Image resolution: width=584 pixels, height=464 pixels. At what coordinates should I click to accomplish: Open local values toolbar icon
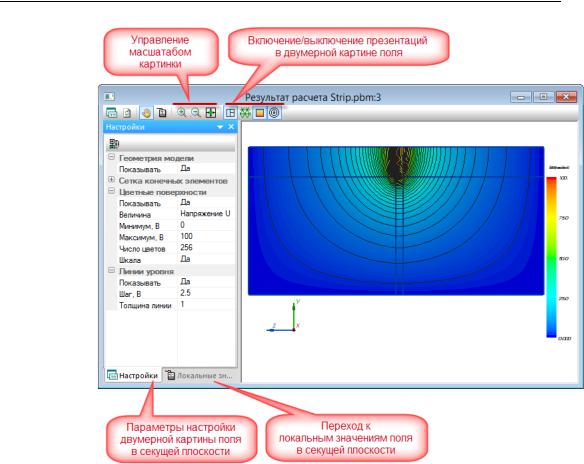[162, 112]
